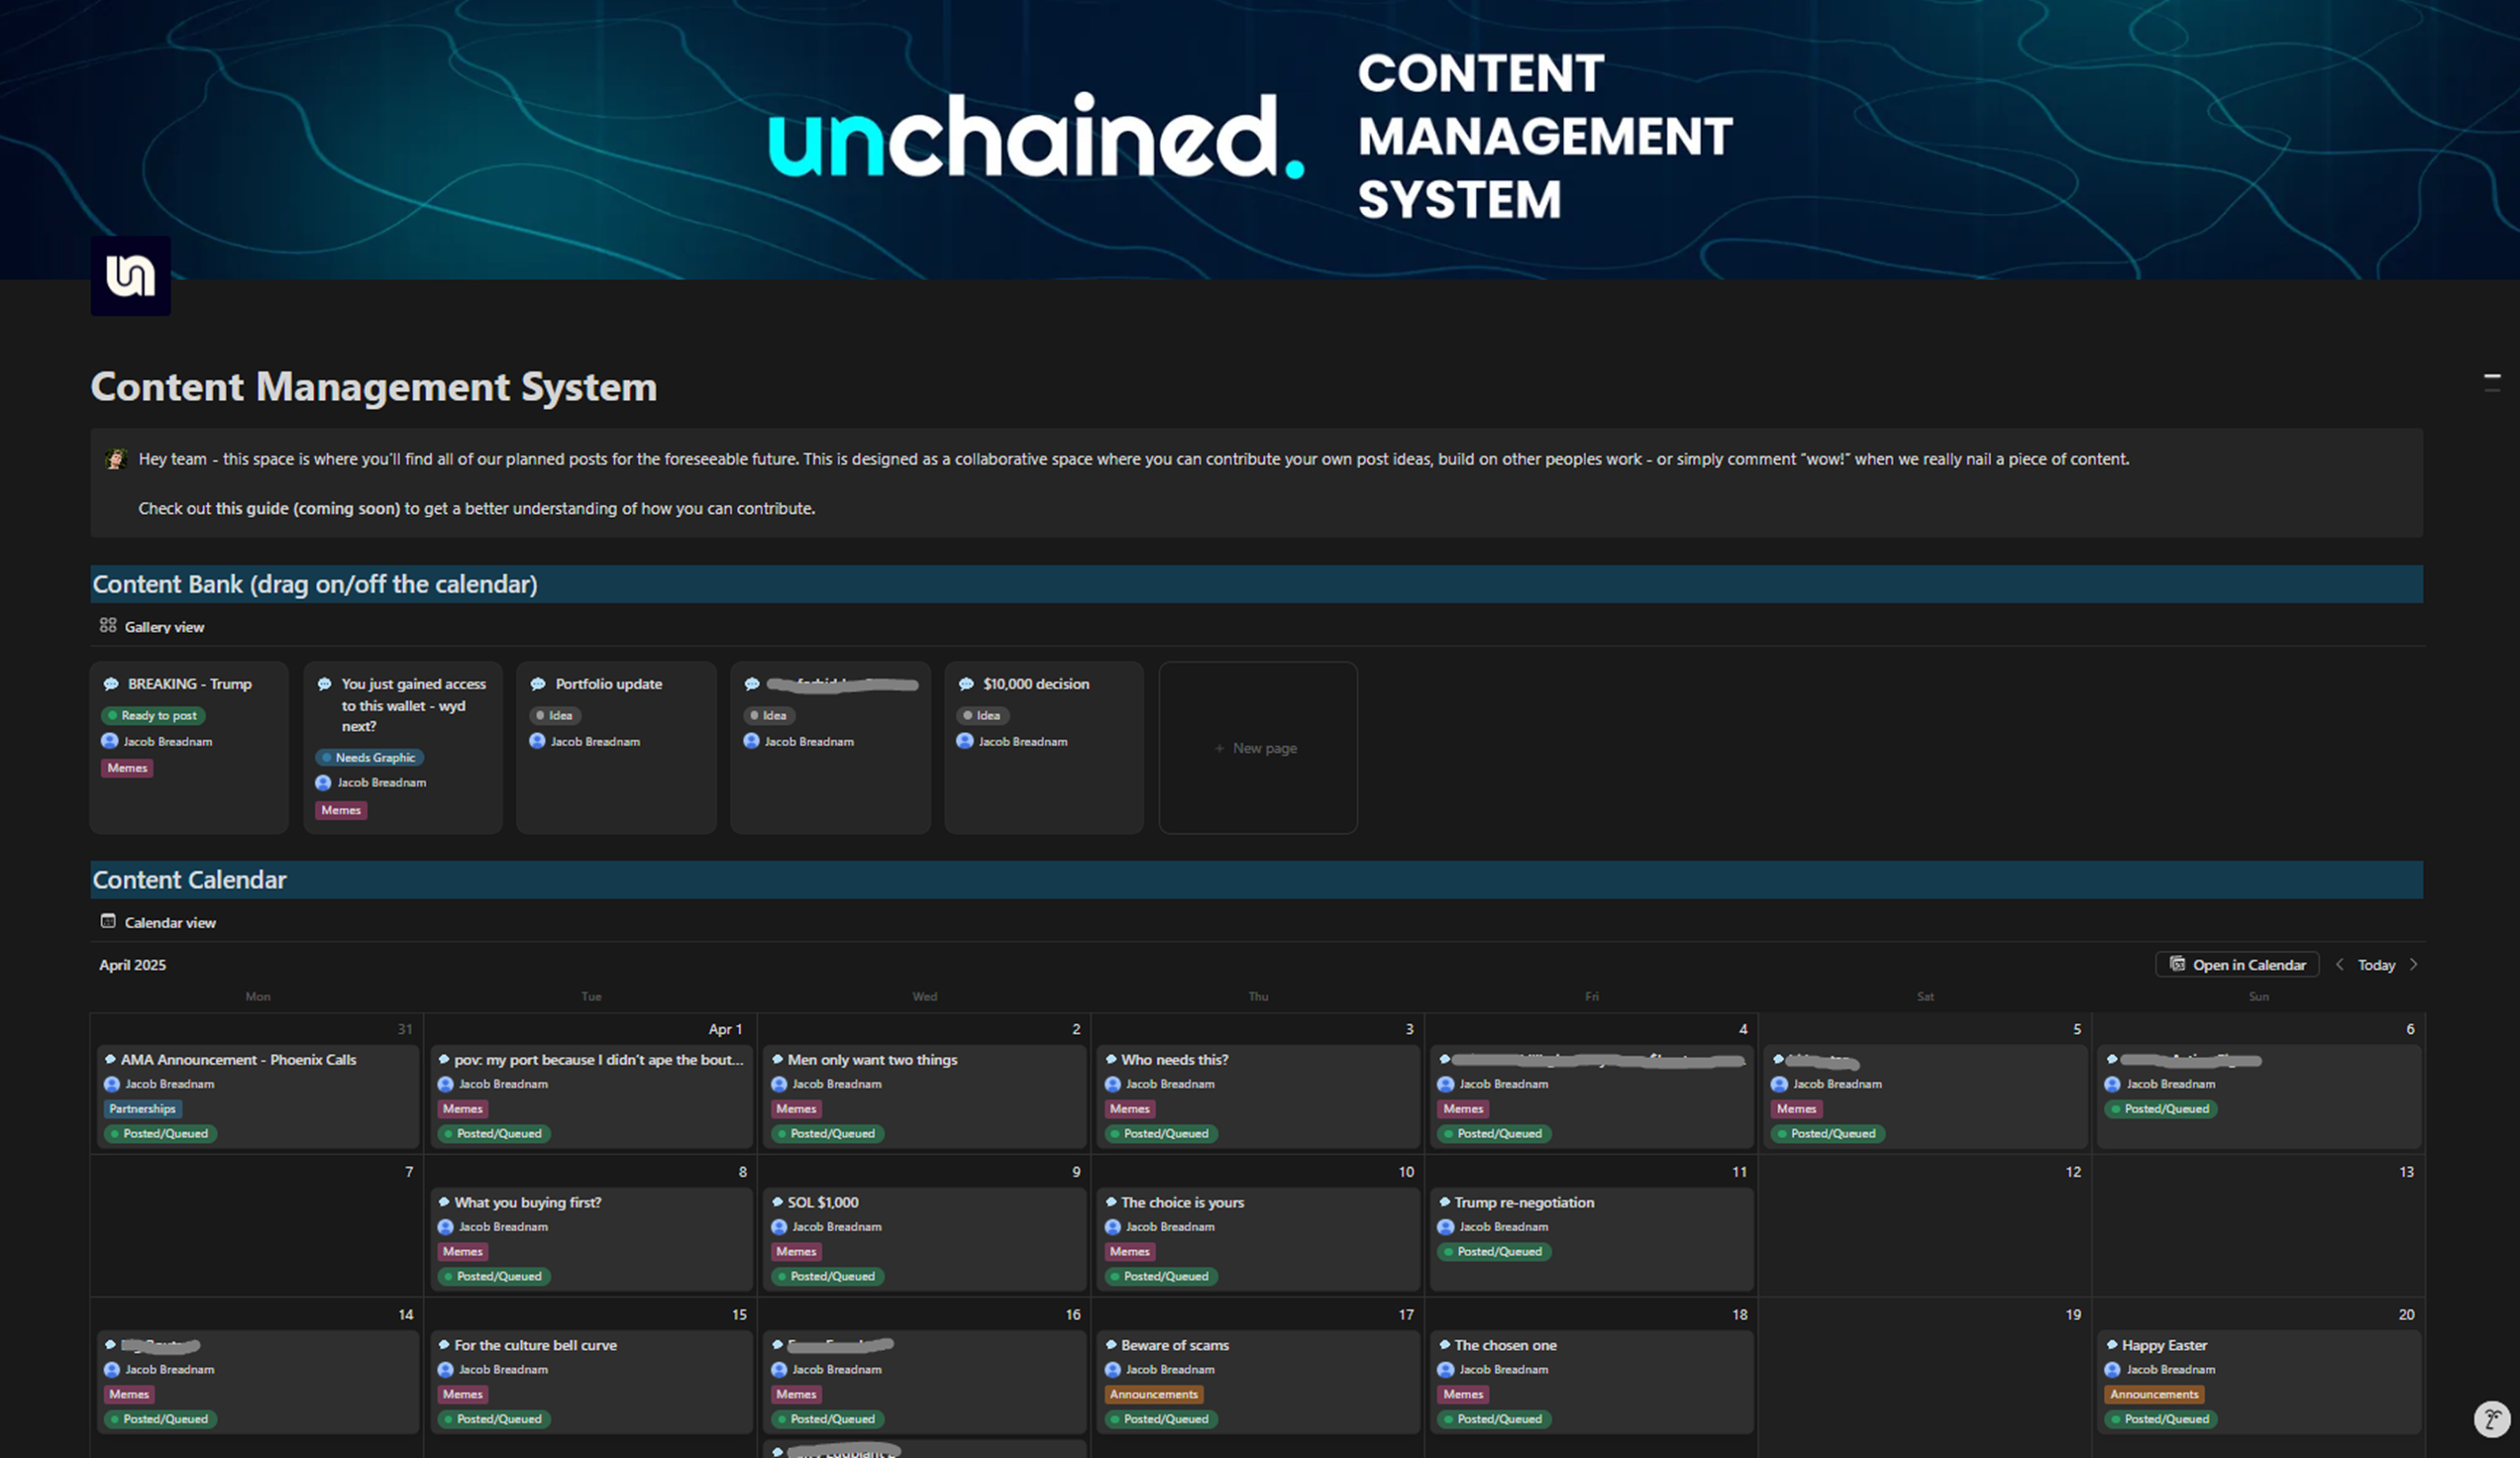The width and height of the screenshot is (2520, 1458).
Task: Click the speech bubble icon on Portfolio update
Action: click(x=538, y=684)
